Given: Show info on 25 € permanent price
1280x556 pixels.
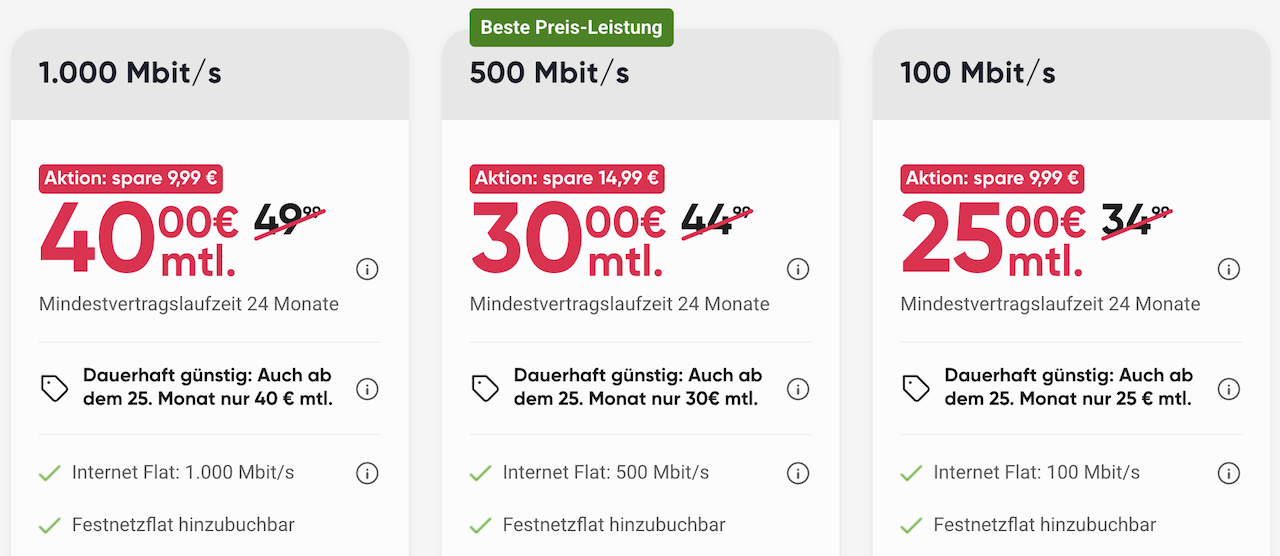Looking at the screenshot, I should [x=1229, y=389].
